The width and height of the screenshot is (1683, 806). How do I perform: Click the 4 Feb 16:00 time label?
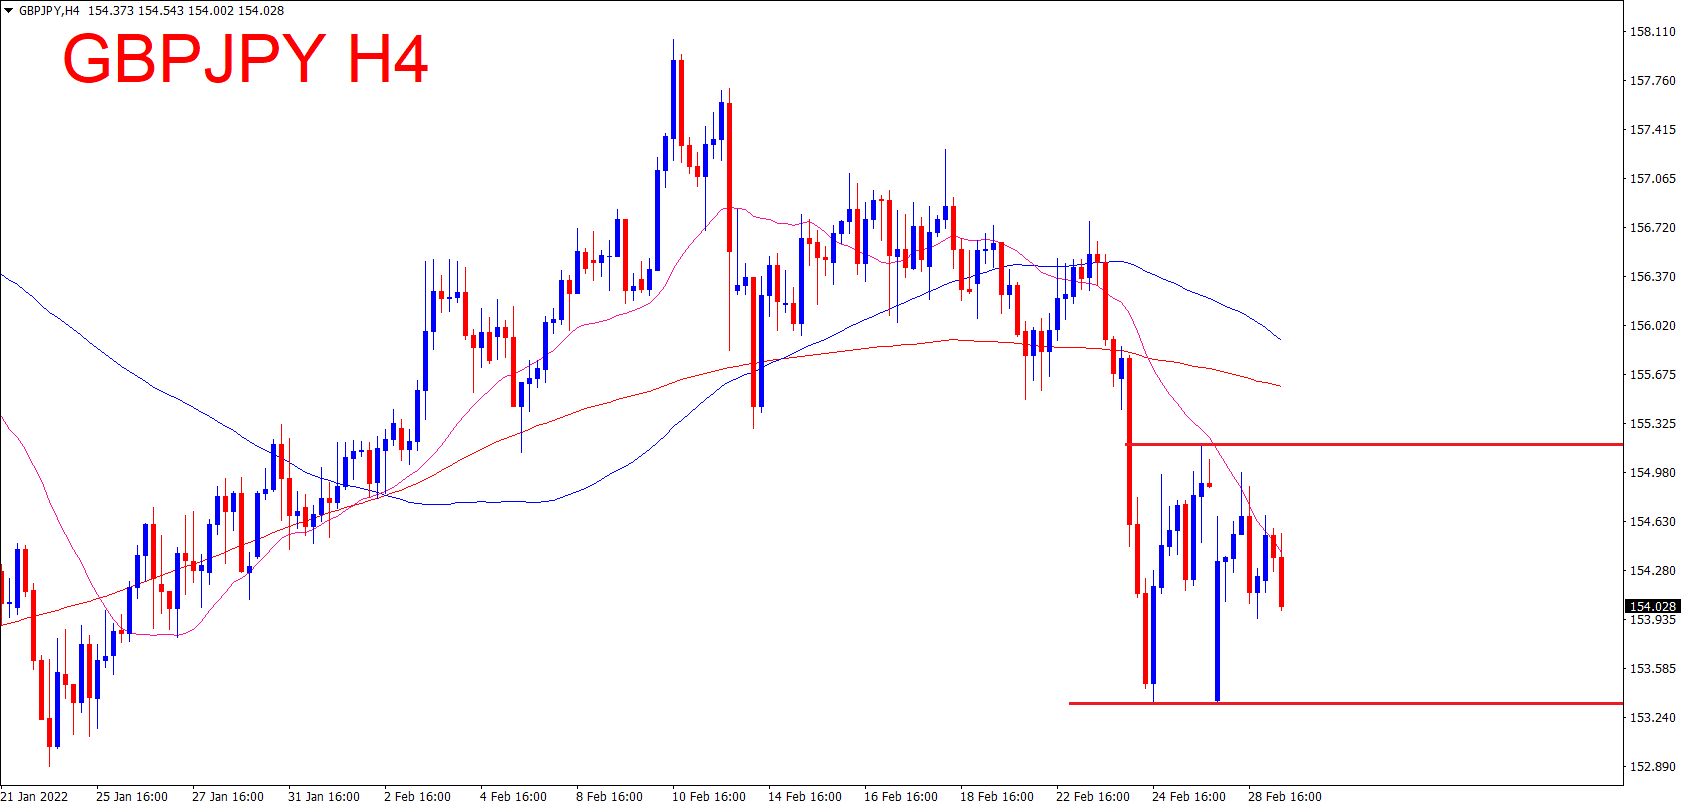[x=514, y=797]
